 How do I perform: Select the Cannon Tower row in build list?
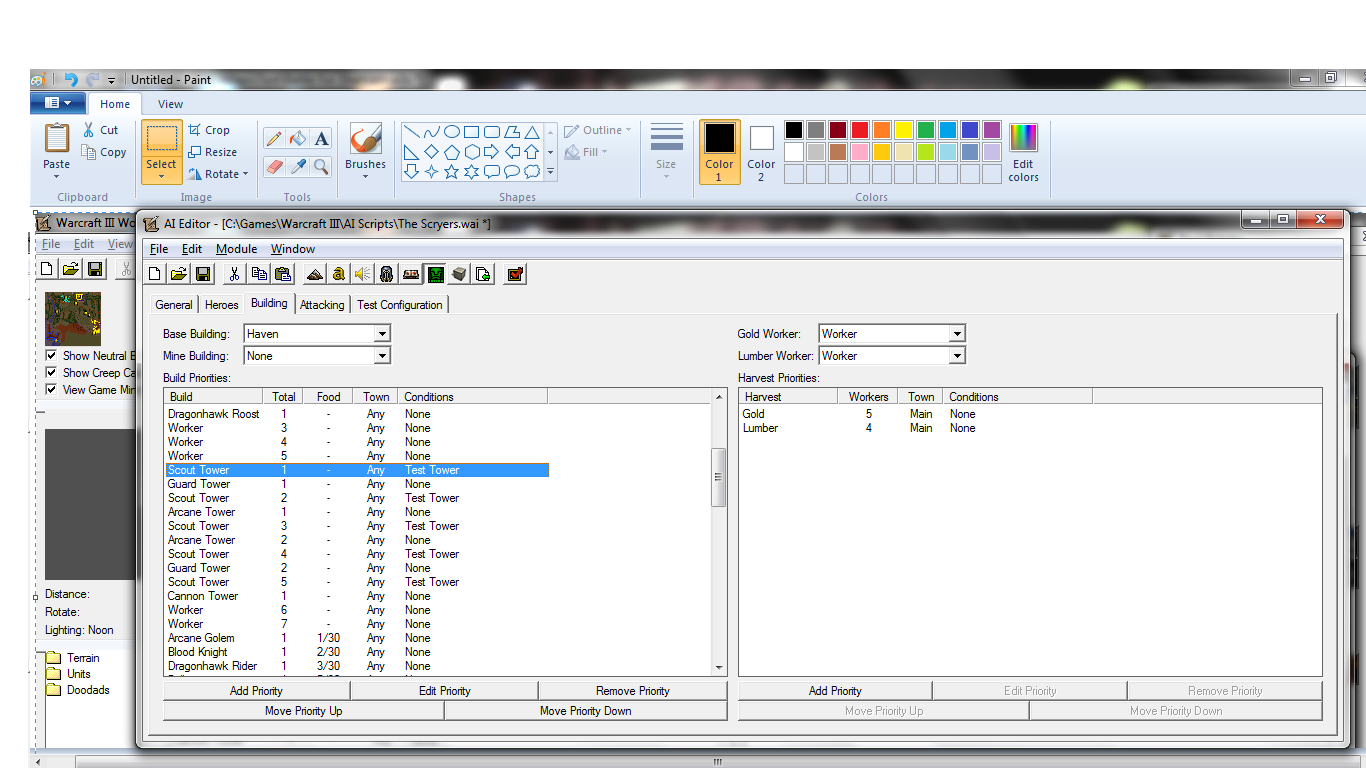(357, 596)
